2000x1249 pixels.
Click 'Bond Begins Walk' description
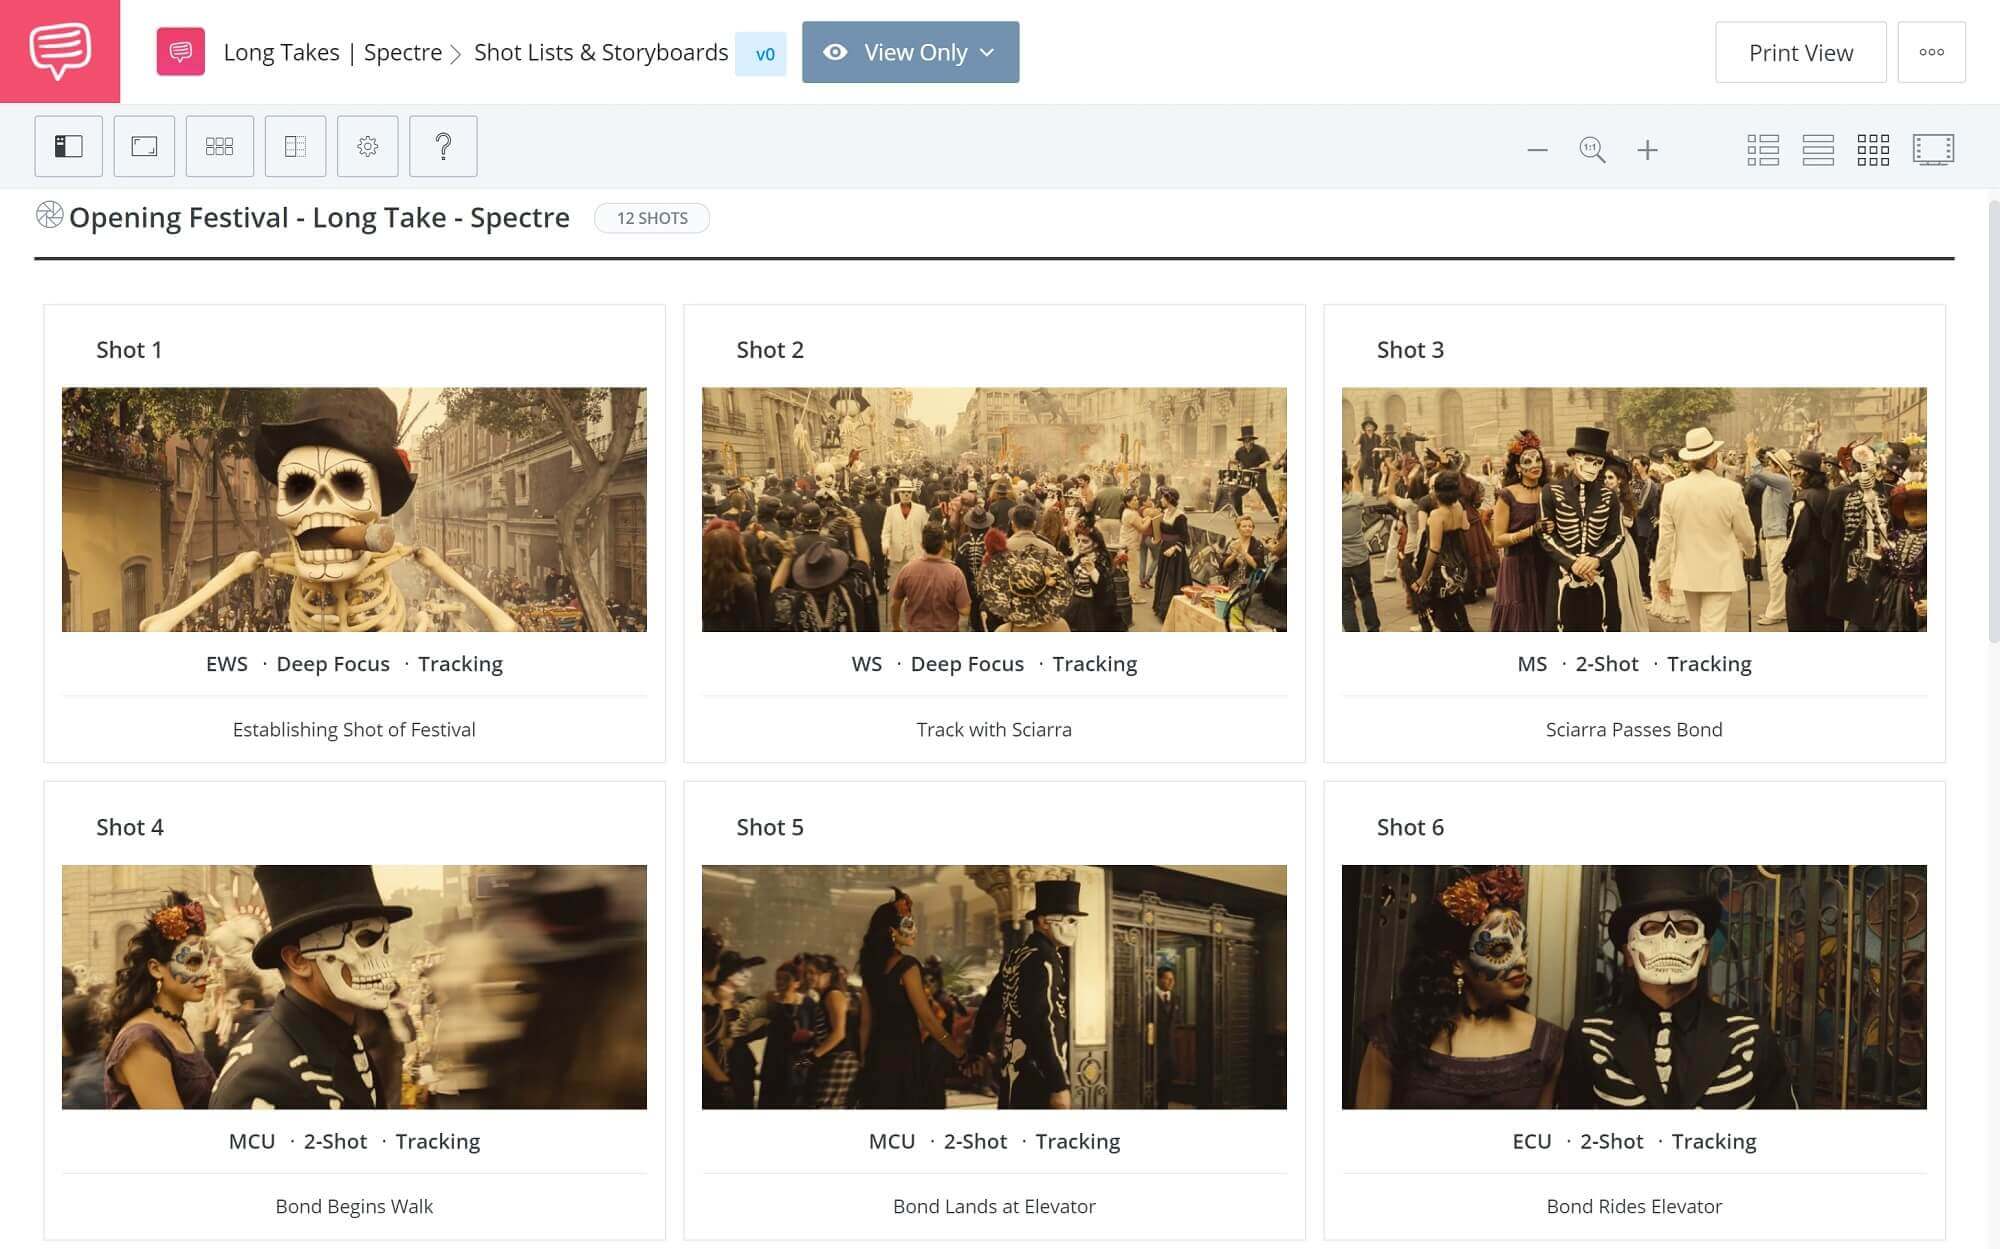(354, 1206)
